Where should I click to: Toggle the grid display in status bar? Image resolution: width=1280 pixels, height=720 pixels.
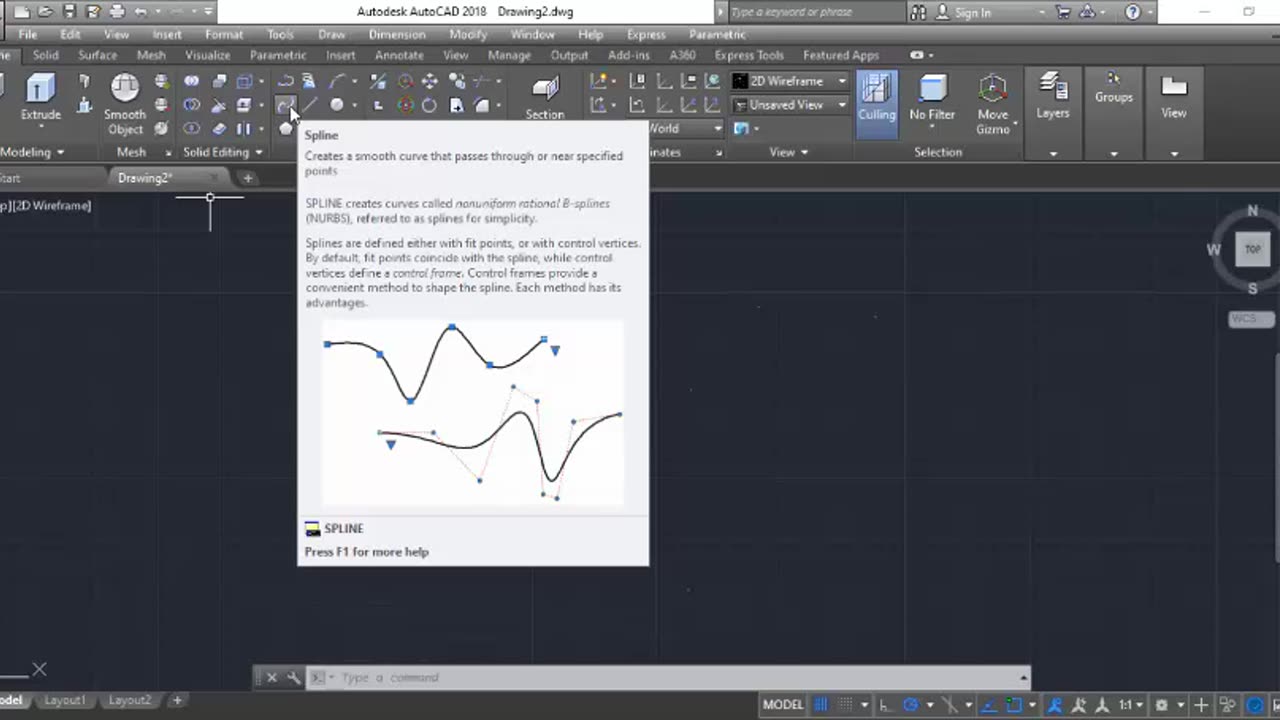tap(821, 705)
